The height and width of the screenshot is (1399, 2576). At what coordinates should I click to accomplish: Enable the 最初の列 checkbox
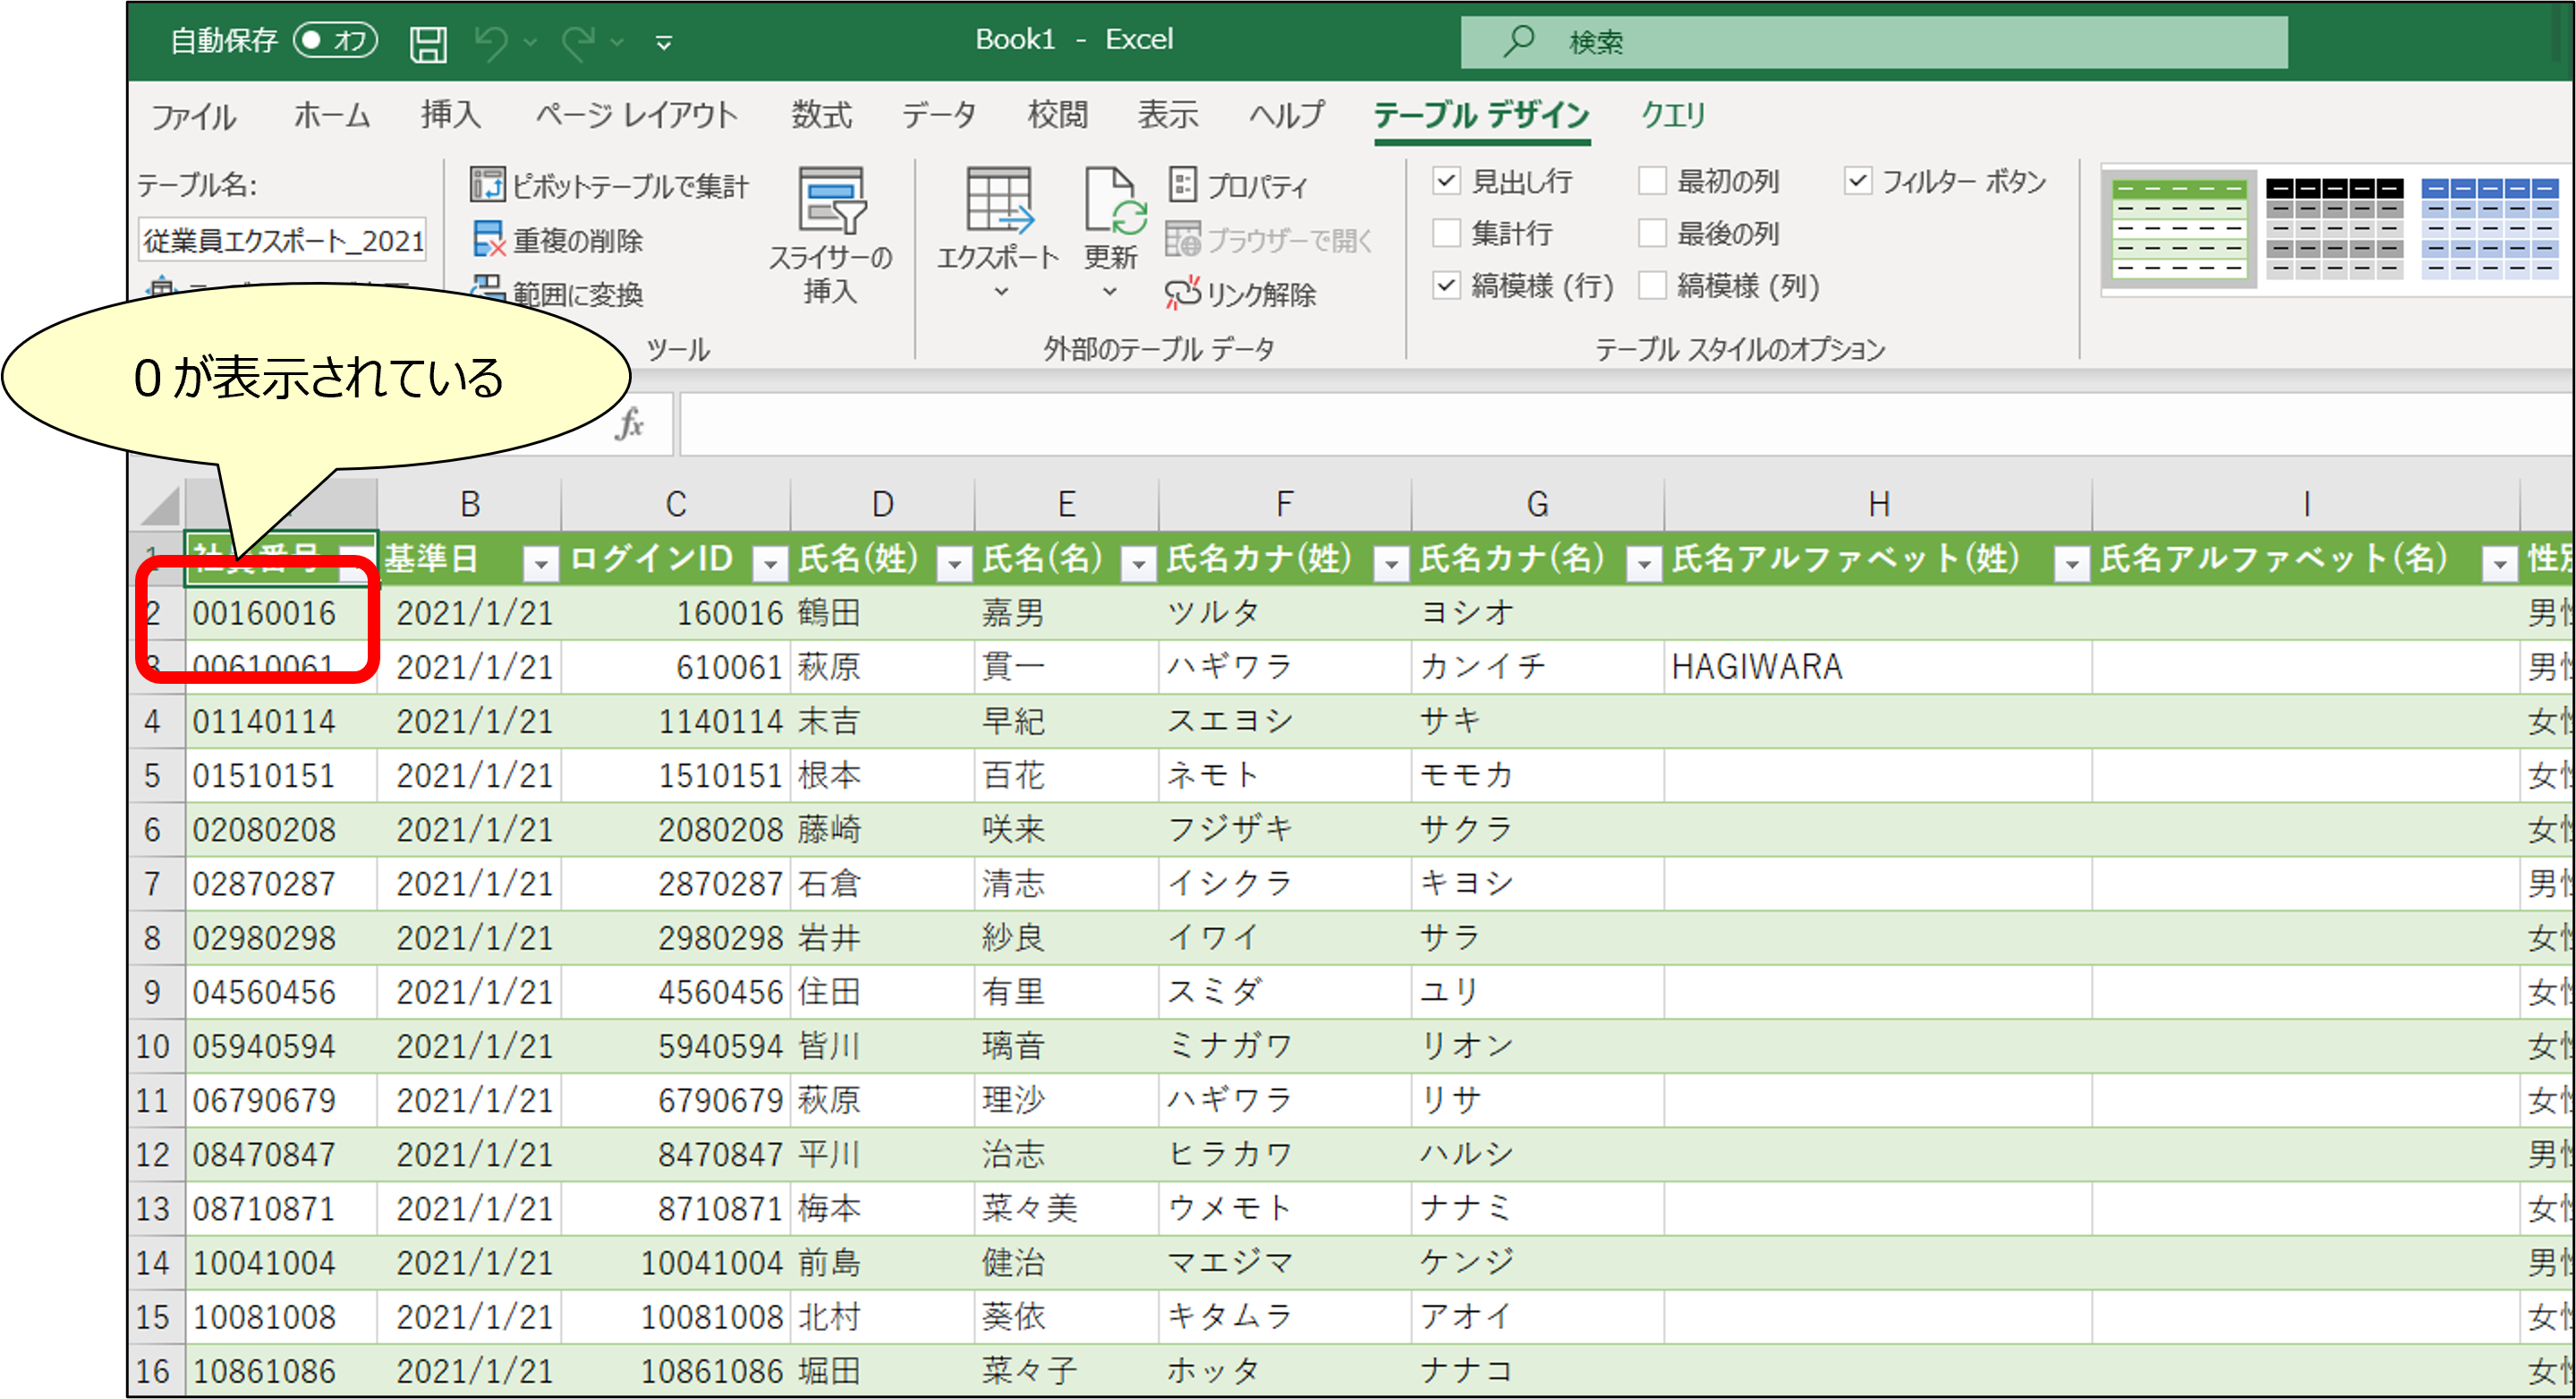click(1652, 181)
